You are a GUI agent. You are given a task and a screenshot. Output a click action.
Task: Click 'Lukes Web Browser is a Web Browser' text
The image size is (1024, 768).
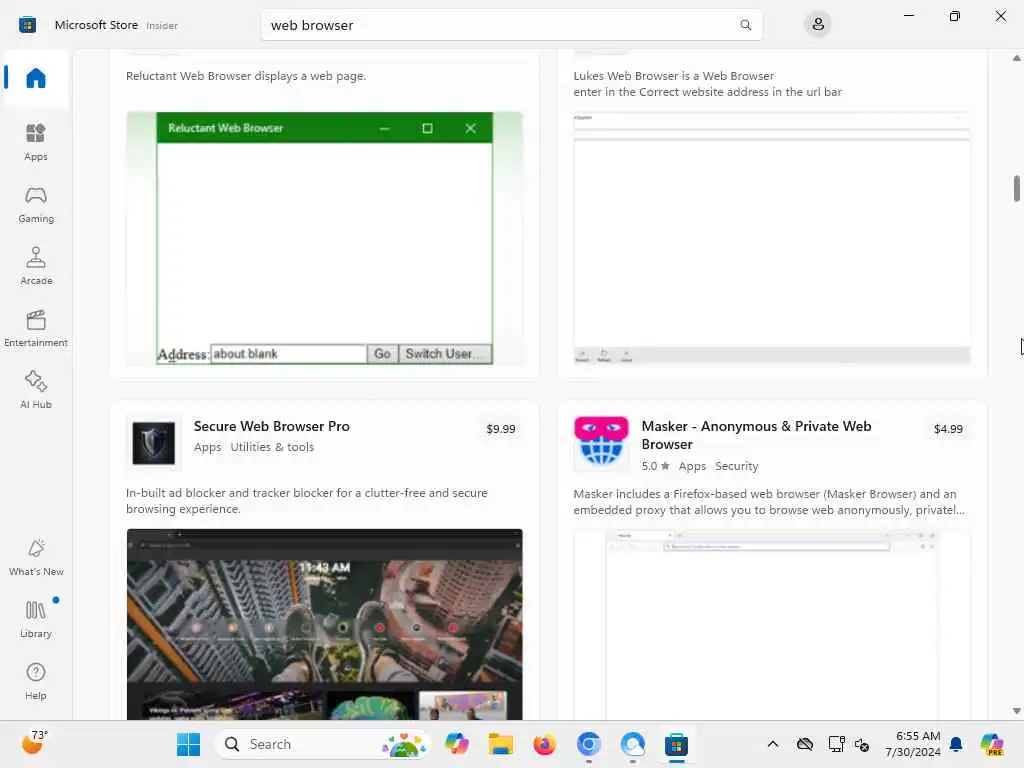point(673,76)
